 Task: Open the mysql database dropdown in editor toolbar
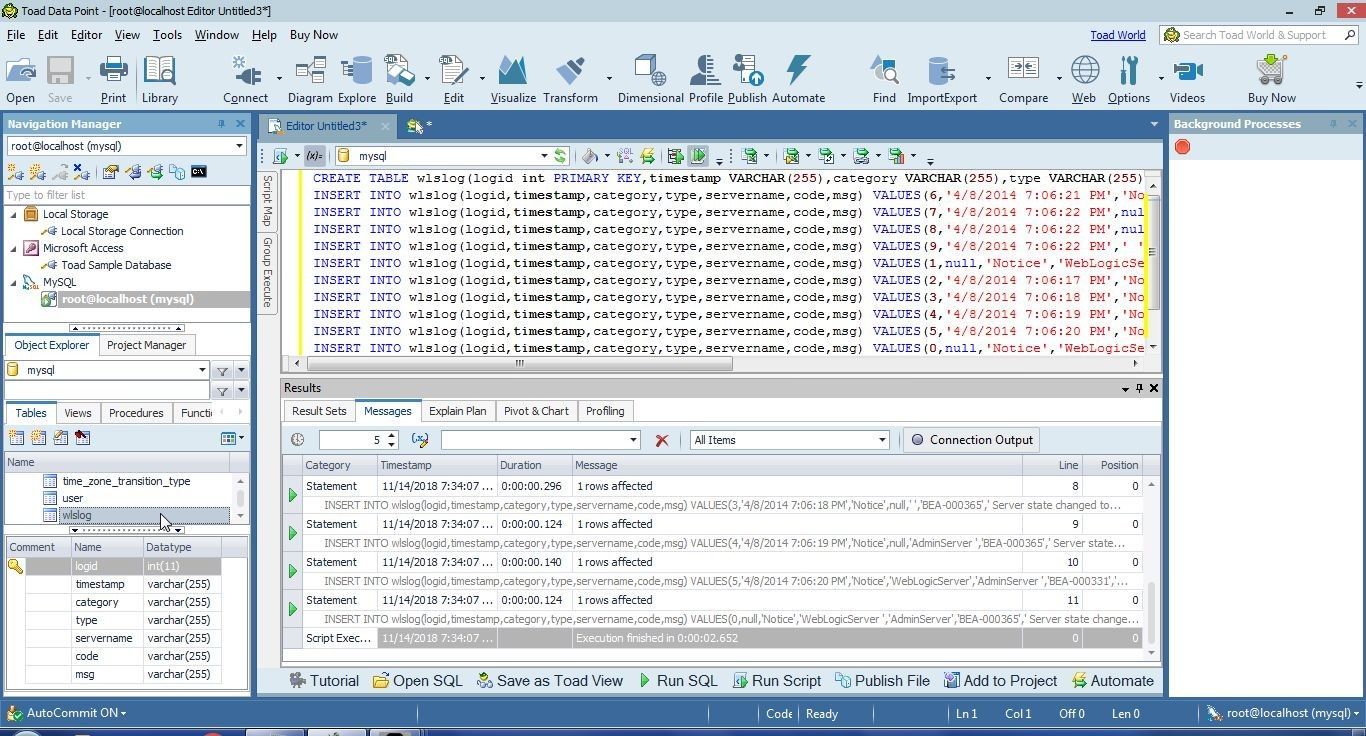544,156
